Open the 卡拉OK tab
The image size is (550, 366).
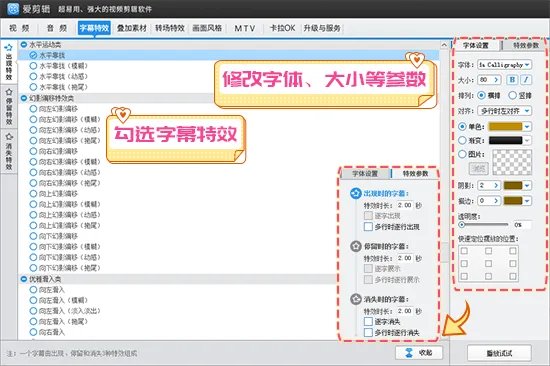coord(282,28)
